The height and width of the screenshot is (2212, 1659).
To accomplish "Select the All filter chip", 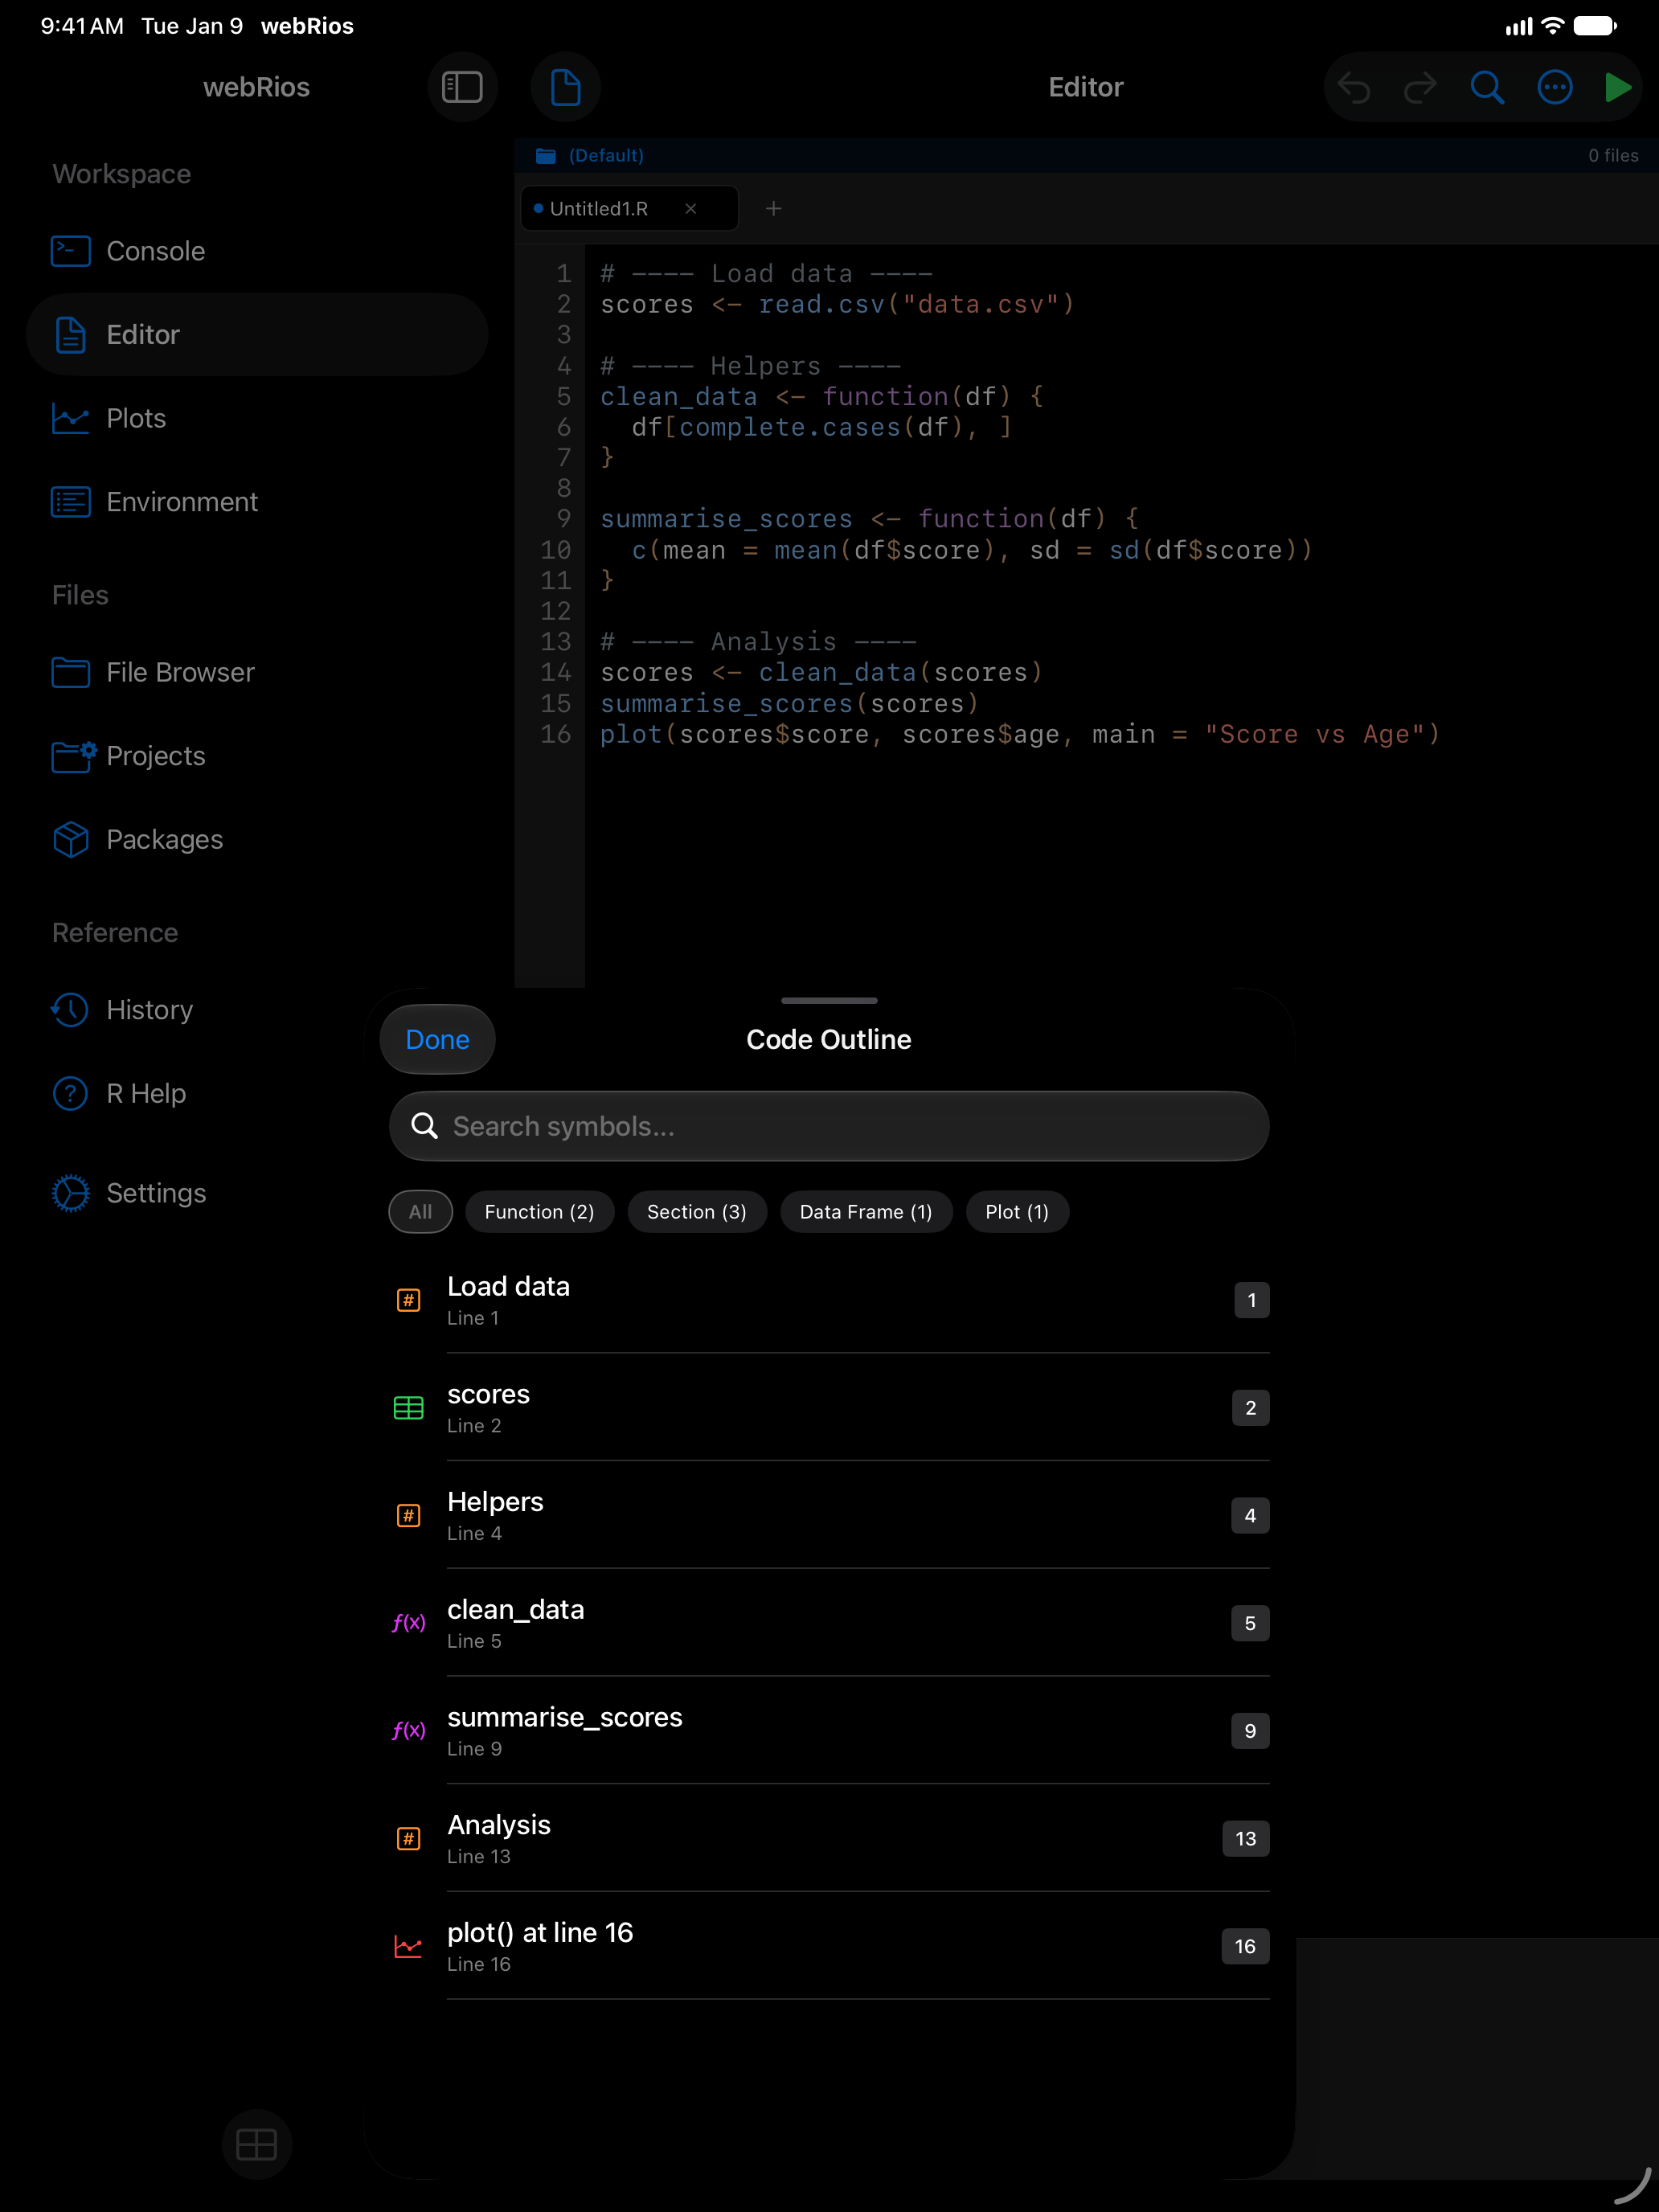I will (x=420, y=1212).
